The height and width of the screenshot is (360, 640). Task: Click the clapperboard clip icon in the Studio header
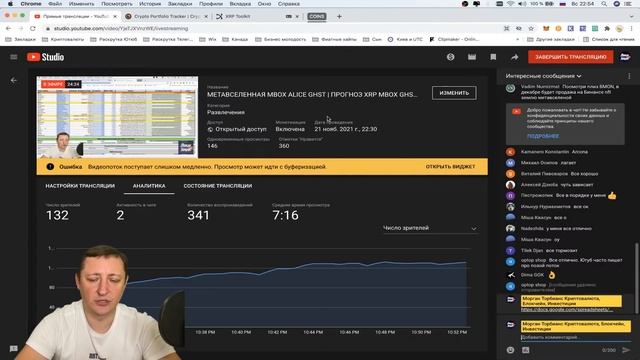[472, 57]
